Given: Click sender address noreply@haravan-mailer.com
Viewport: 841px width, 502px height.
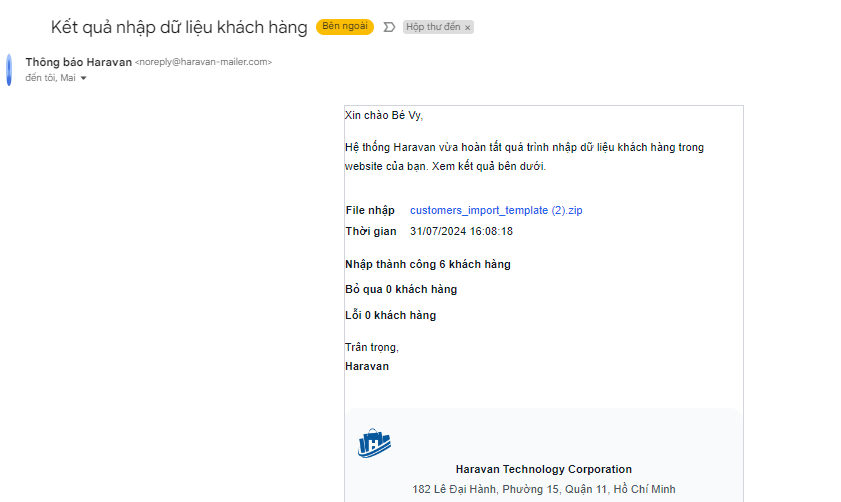Looking at the screenshot, I should [203, 62].
